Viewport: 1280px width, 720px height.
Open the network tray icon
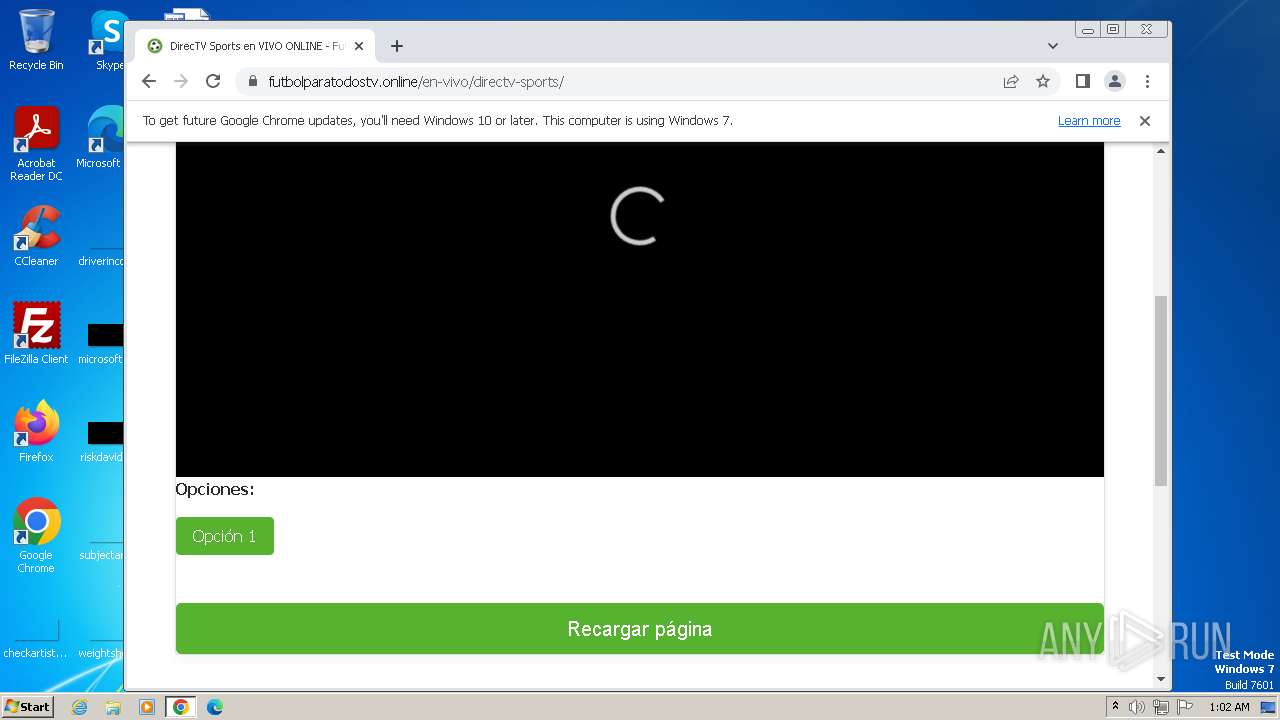1160,707
